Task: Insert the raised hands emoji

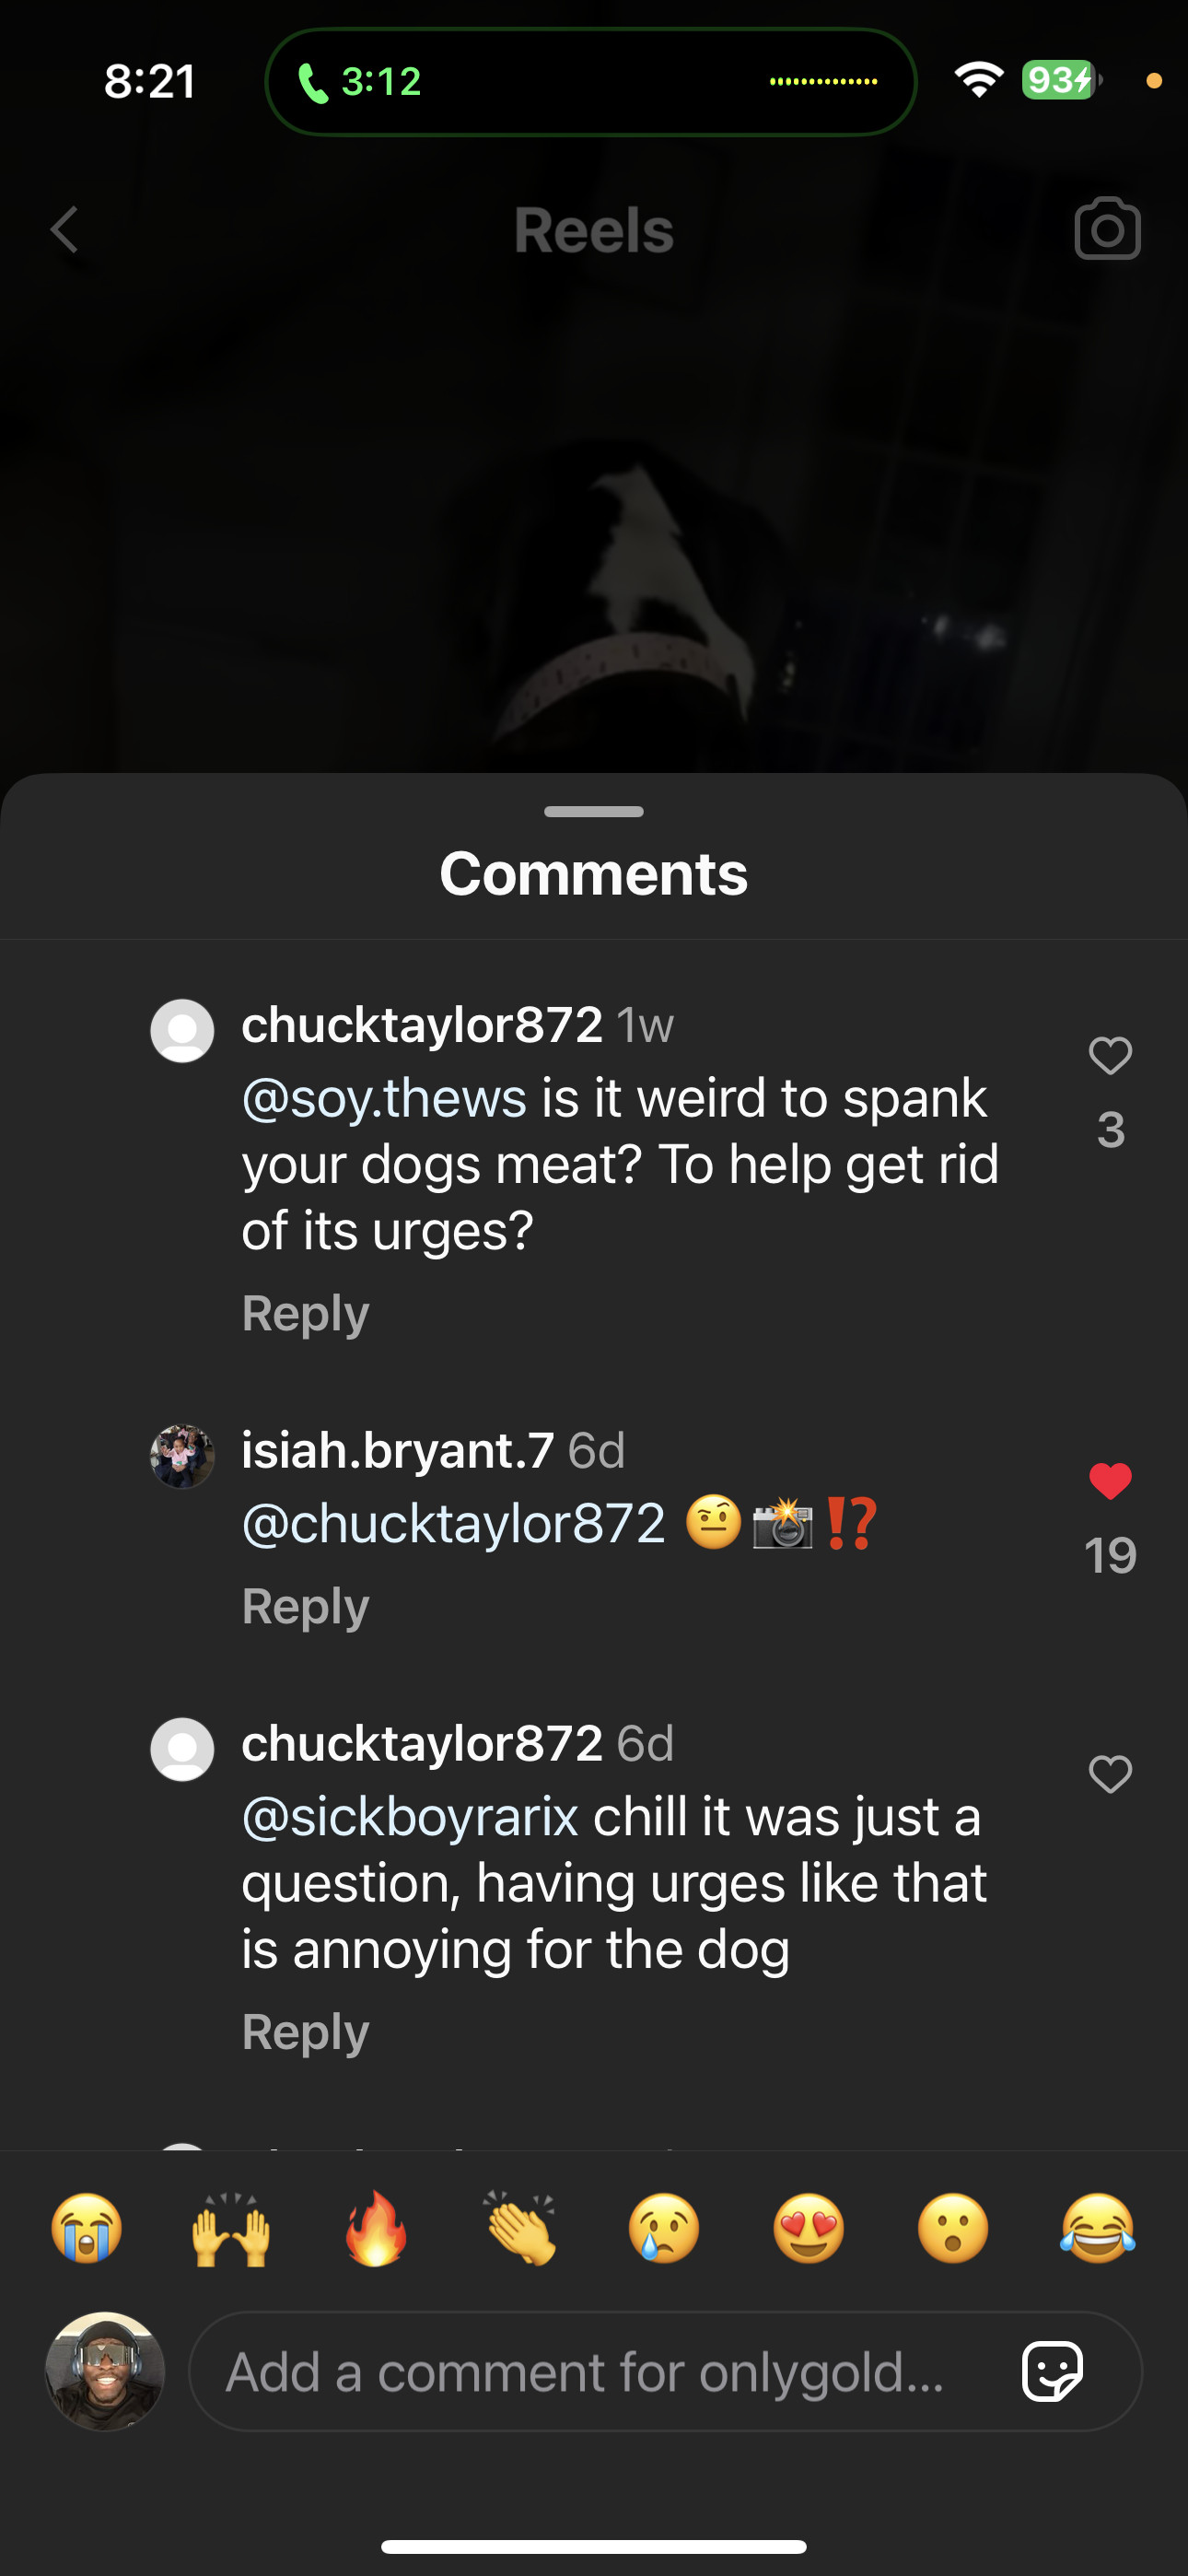Action: (x=231, y=2229)
